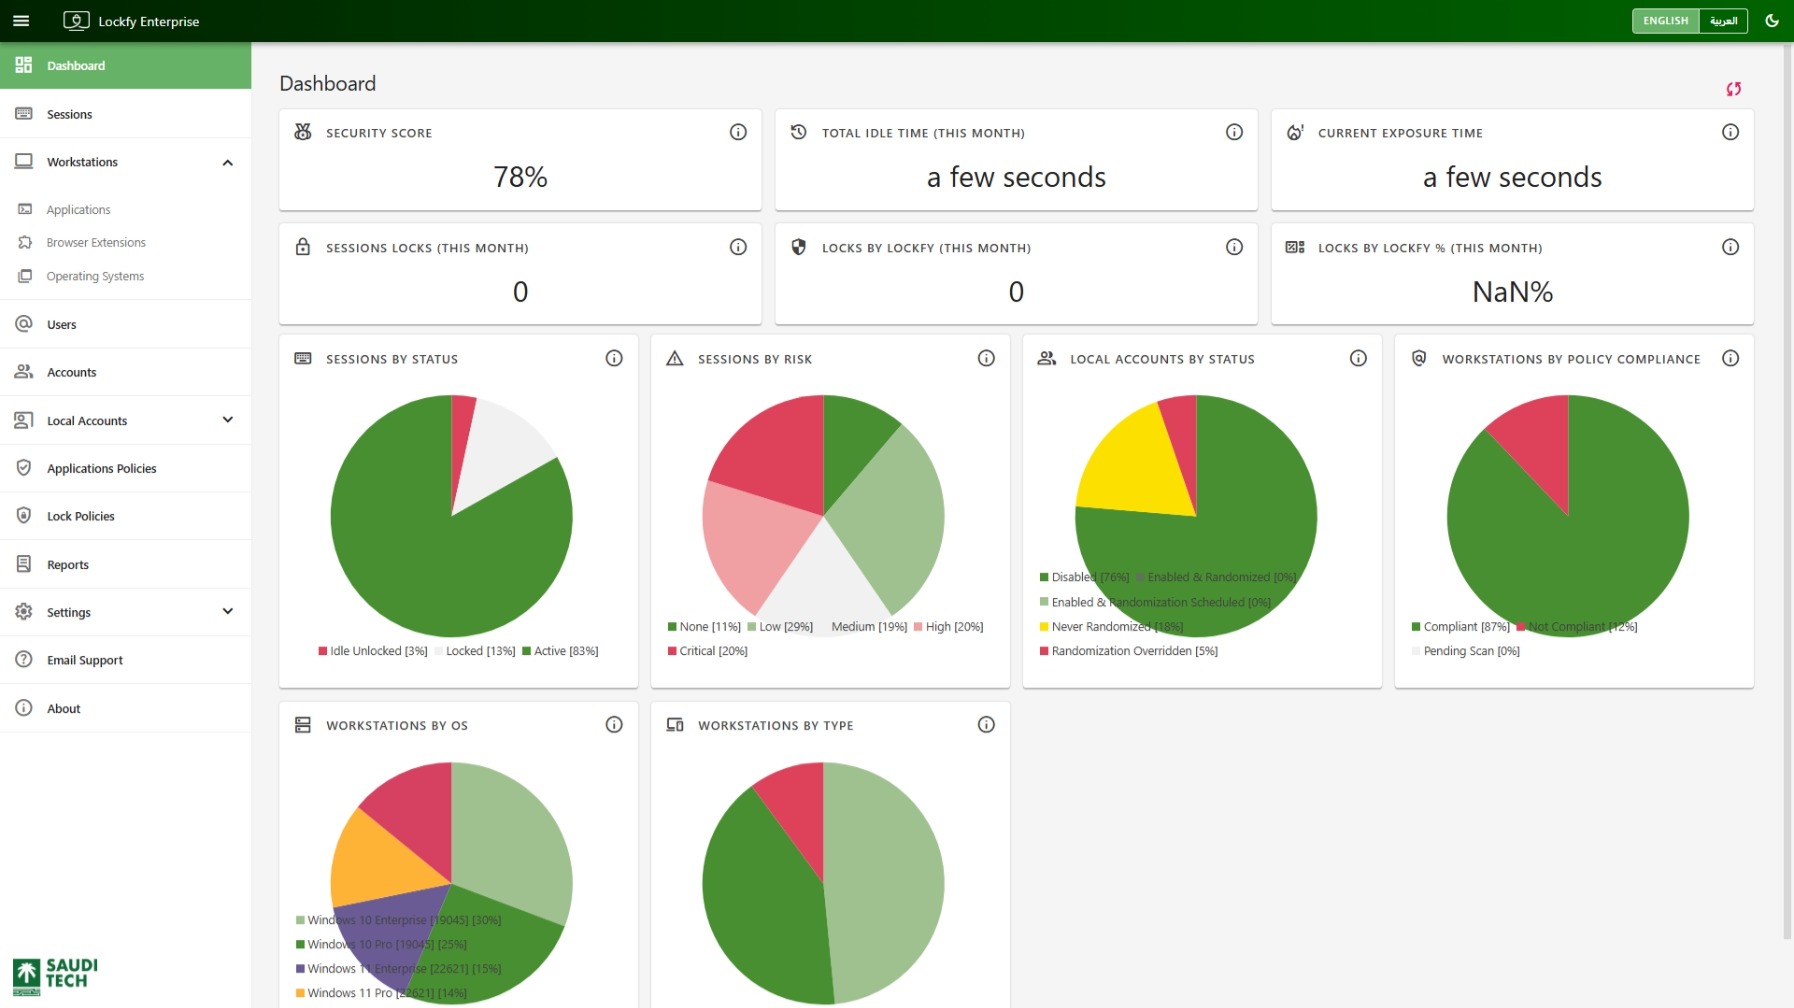Viewport: 1794px width, 1008px height.
Task: Toggle Critical legend entry in Sessions by Risk
Action: [708, 651]
